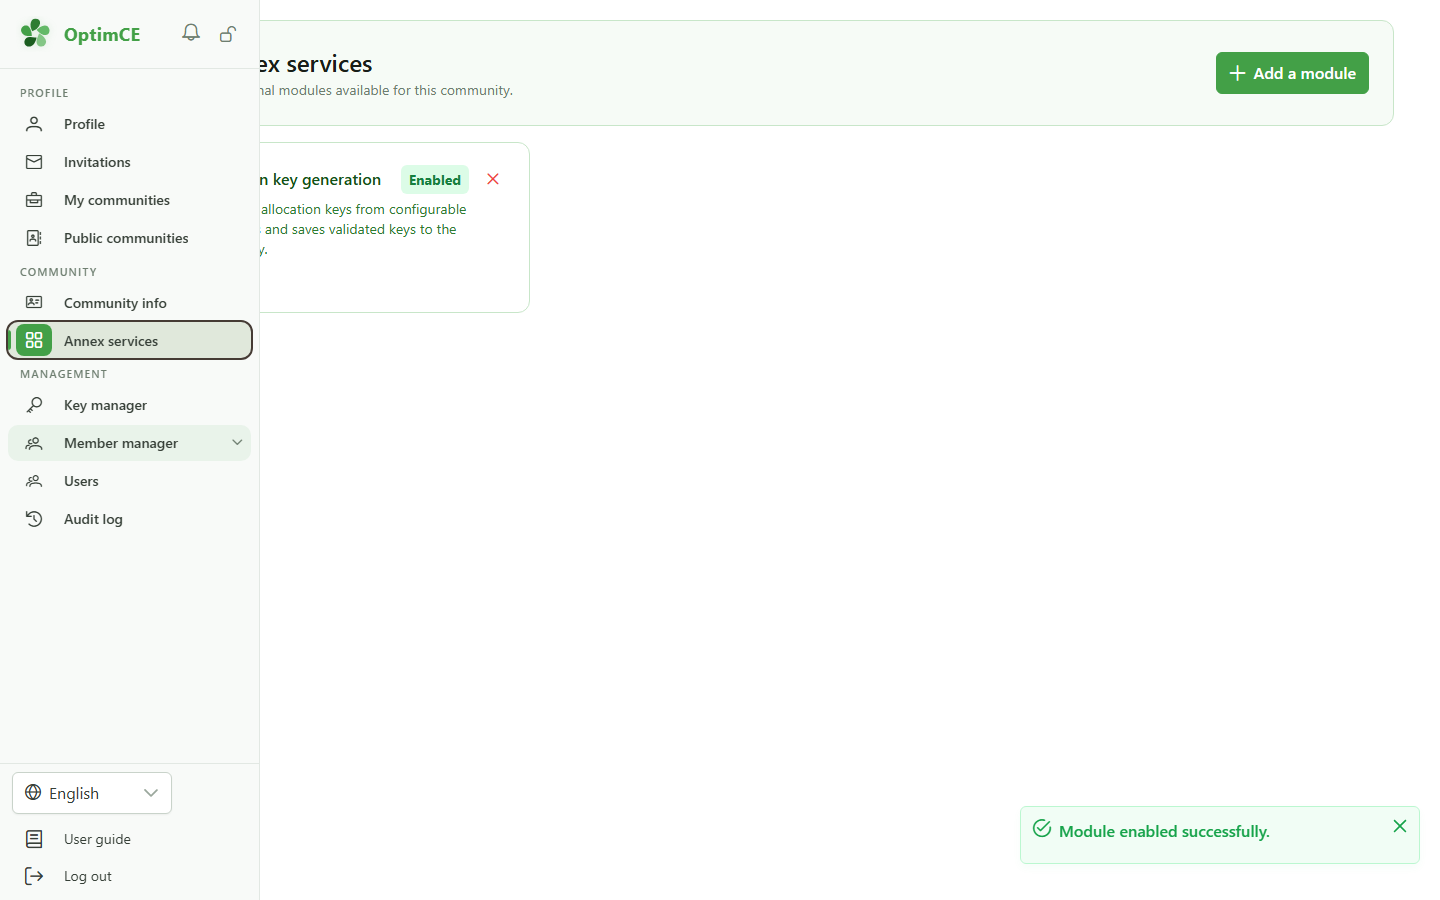Open the English language dropdown
Viewport: 1440px width, 900px height.
[x=92, y=793]
